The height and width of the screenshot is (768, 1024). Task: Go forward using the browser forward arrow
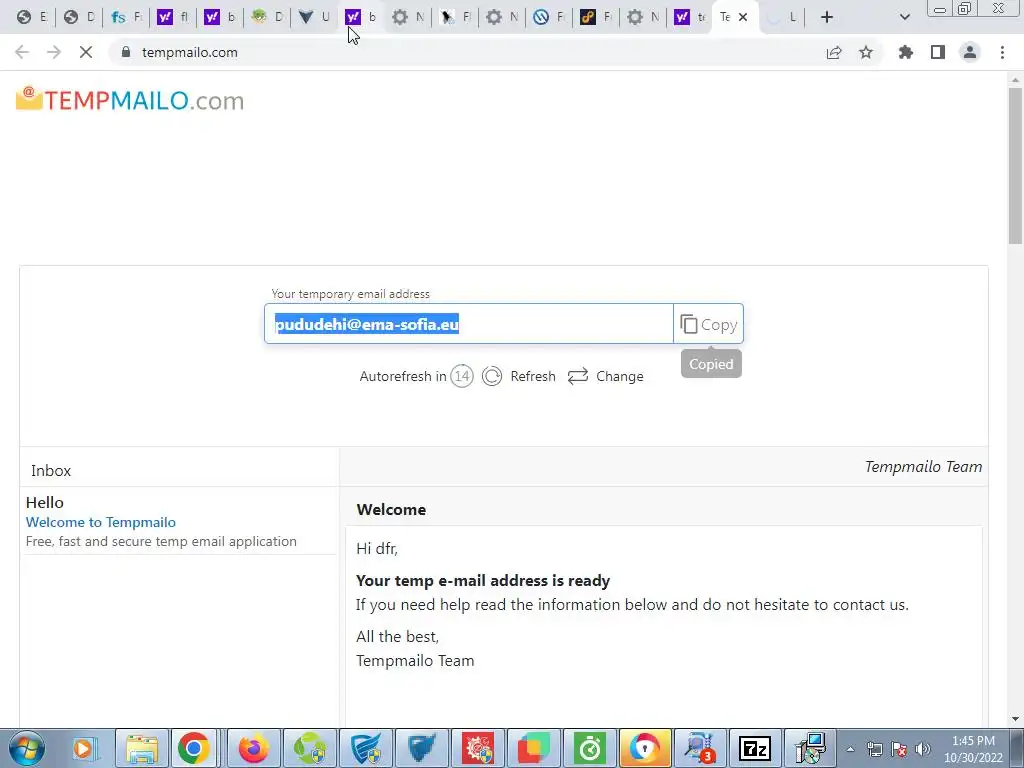[x=54, y=52]
